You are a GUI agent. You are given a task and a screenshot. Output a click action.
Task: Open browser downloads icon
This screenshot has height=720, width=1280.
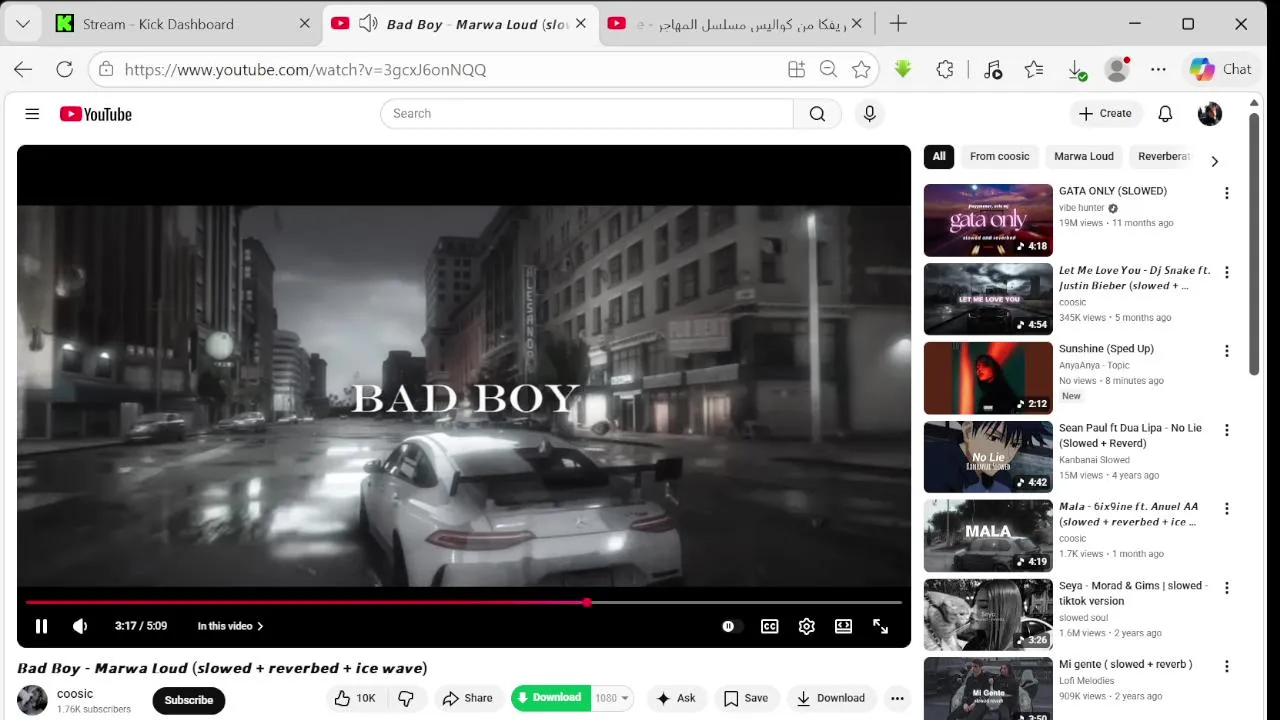[1077, 69]
